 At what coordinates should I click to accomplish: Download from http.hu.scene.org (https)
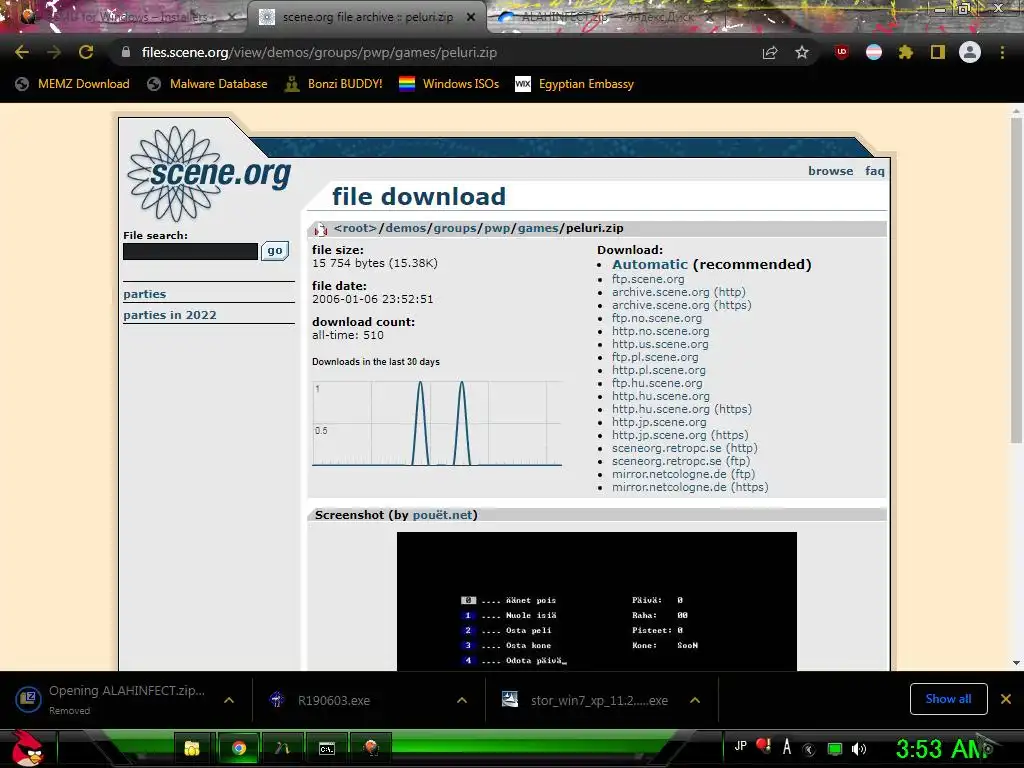tap(682, 409)
